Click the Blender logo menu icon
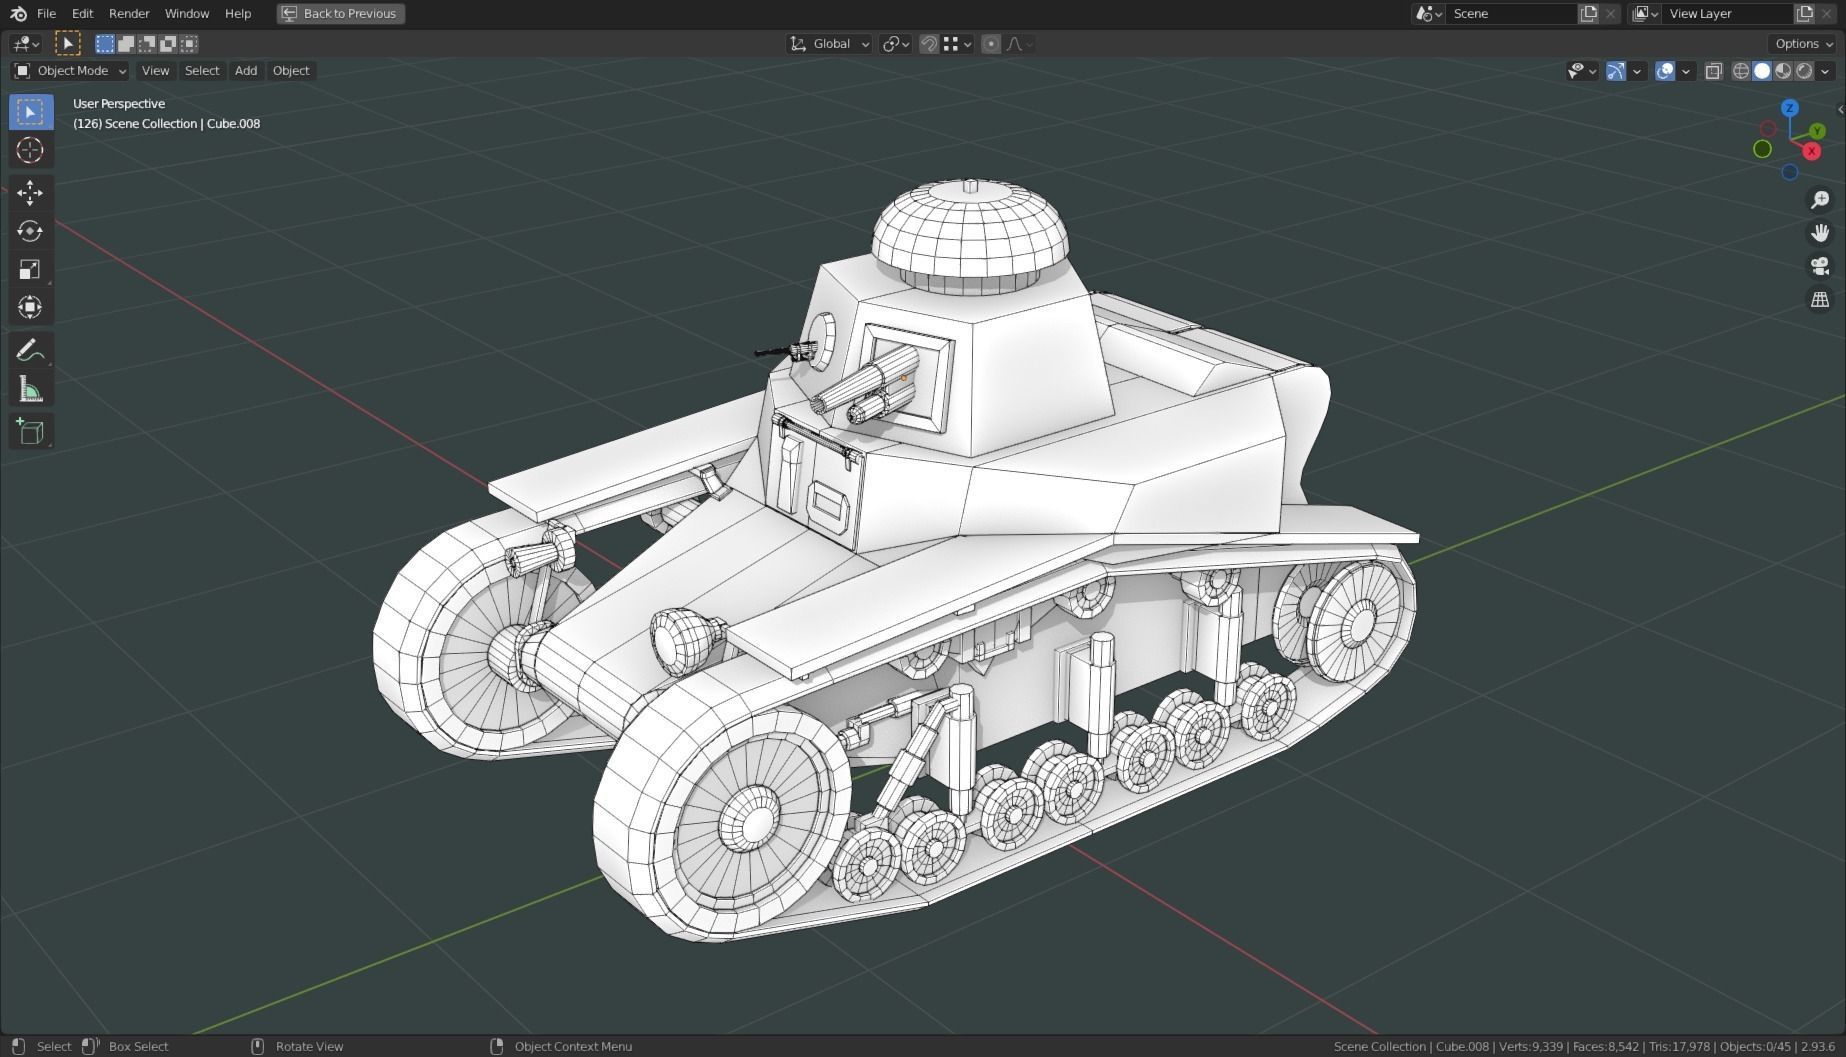 18,13
